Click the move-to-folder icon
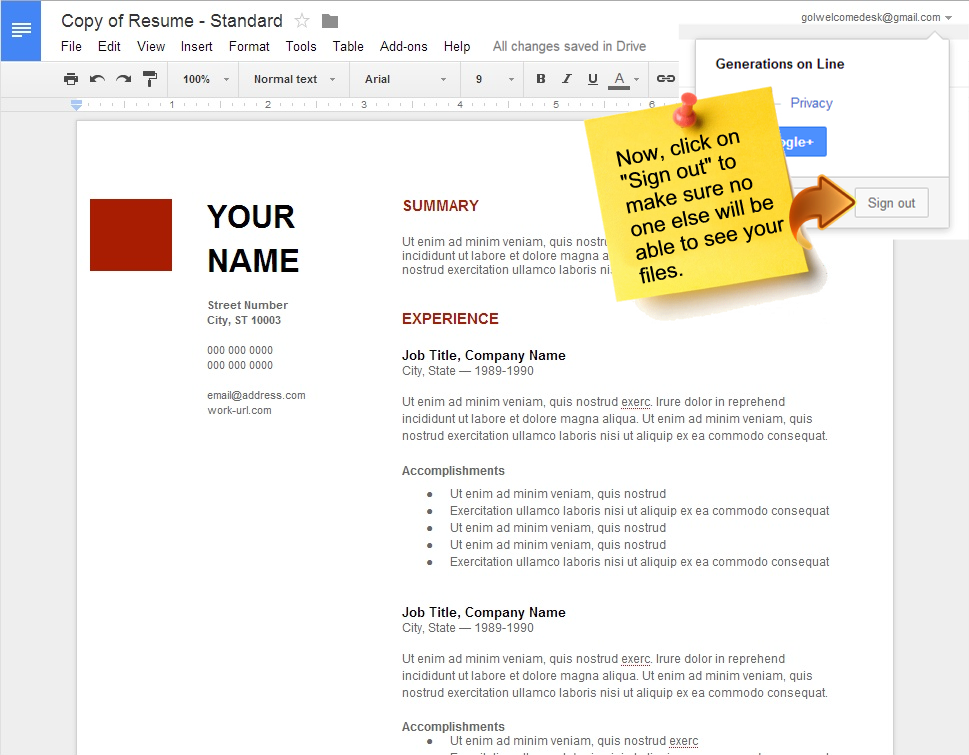The height and width of the screenshot is (755, 969). (x=330, y=21)
